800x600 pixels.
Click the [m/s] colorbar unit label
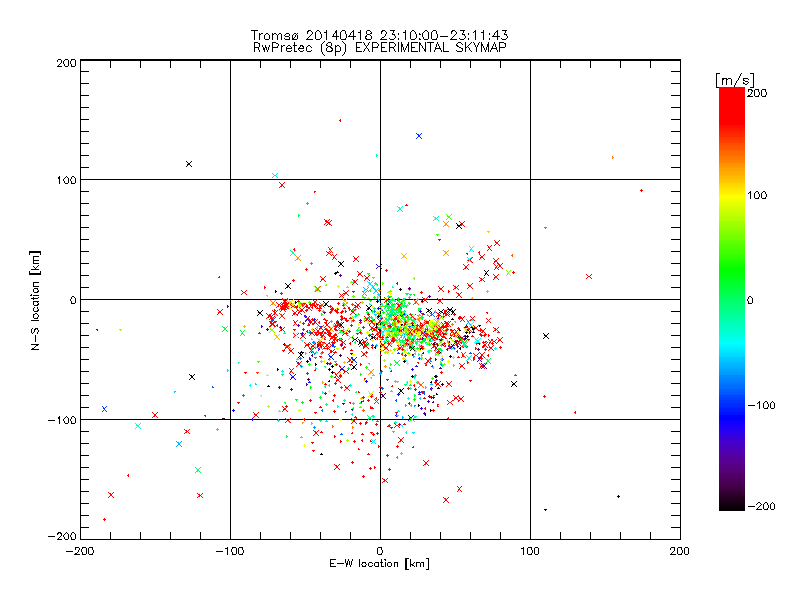tap(735, 80)
